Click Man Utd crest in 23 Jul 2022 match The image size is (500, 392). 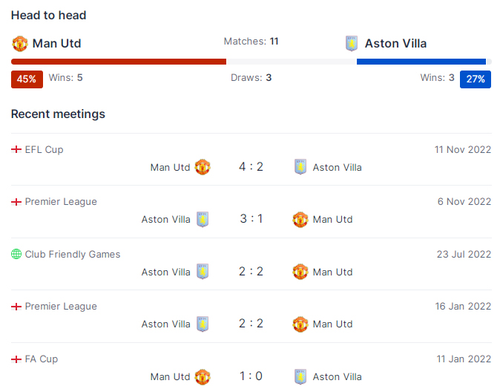click(x=300, y=272)
